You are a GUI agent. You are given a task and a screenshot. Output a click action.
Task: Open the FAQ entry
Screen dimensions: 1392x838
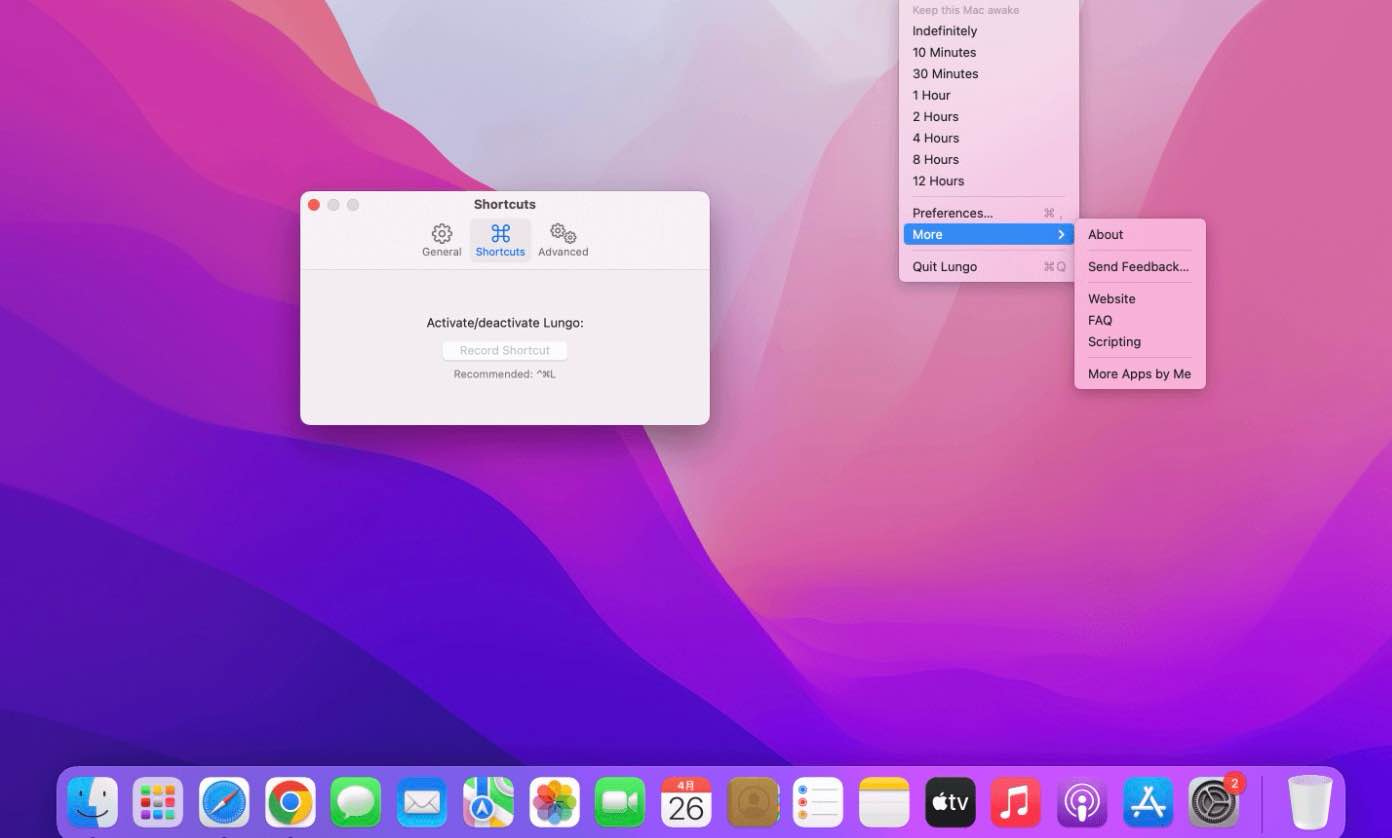[1100, 321]
